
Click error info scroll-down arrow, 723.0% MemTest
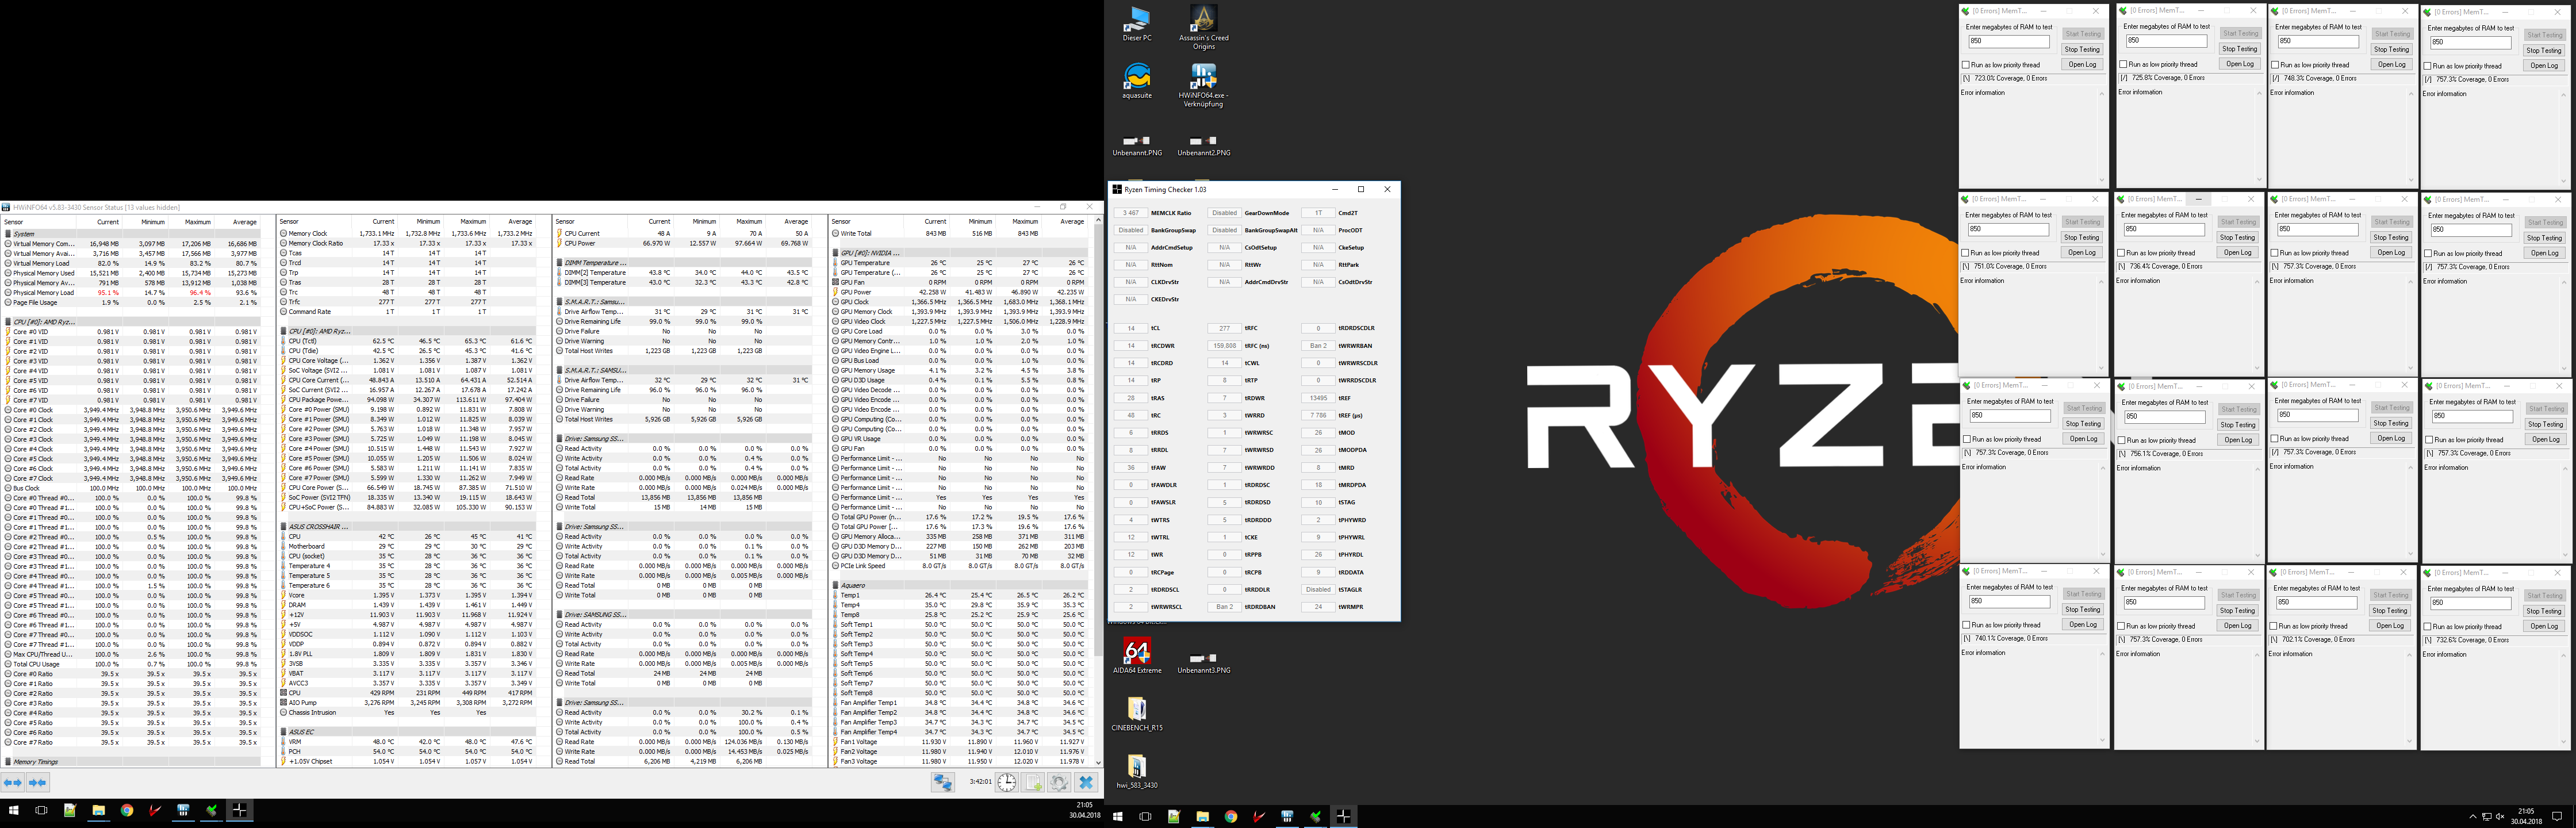click(x=2101, y=180)
